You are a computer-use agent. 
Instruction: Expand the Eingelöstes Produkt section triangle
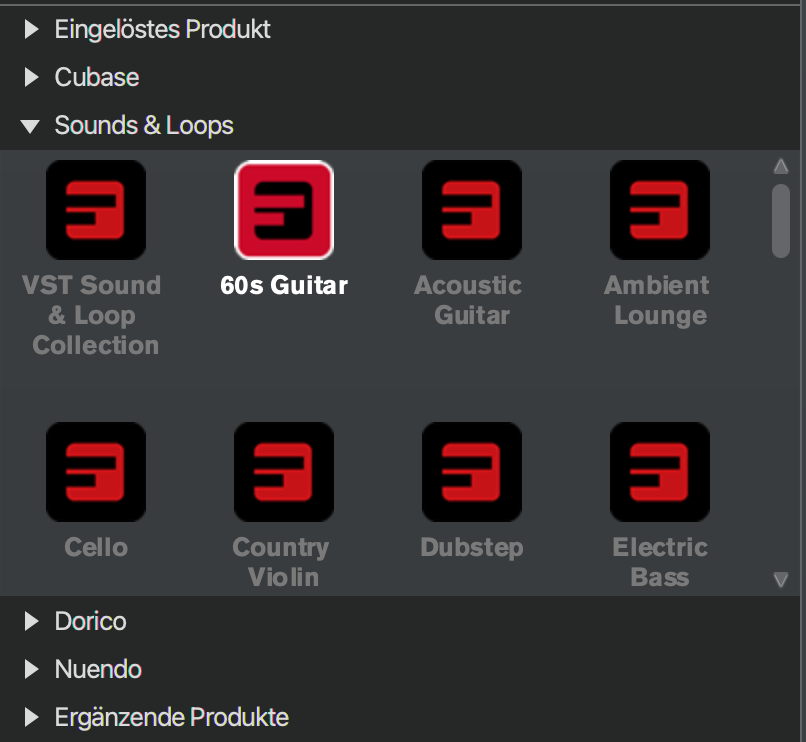point(31,29)
